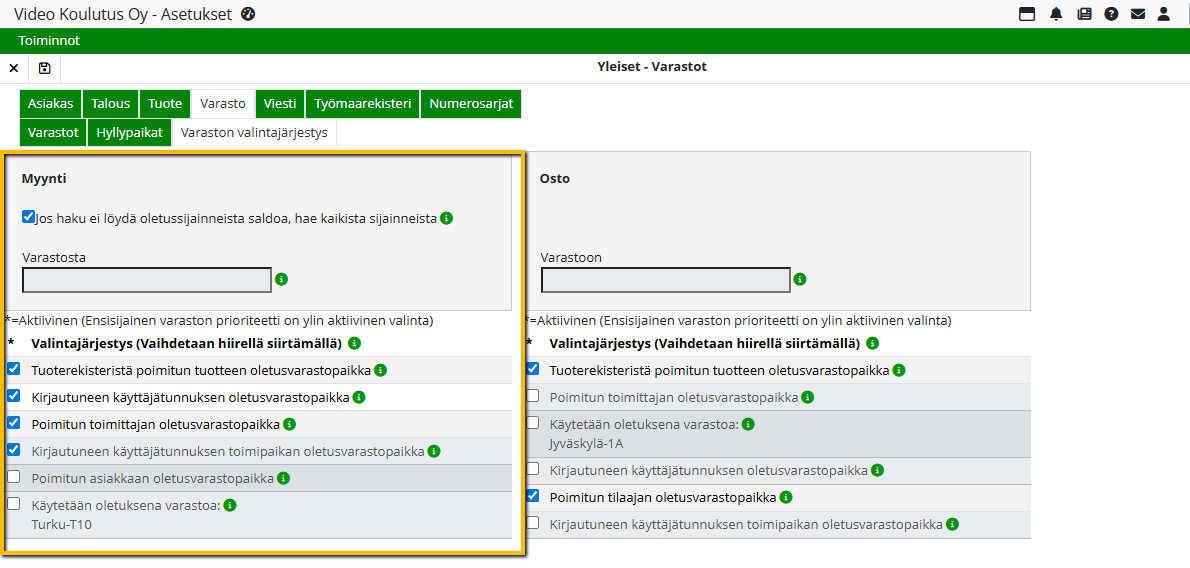
Task: Disable Osto 'Poimitun tilaajan oletusvarastopaikka' checkbox
Action: 533,496
